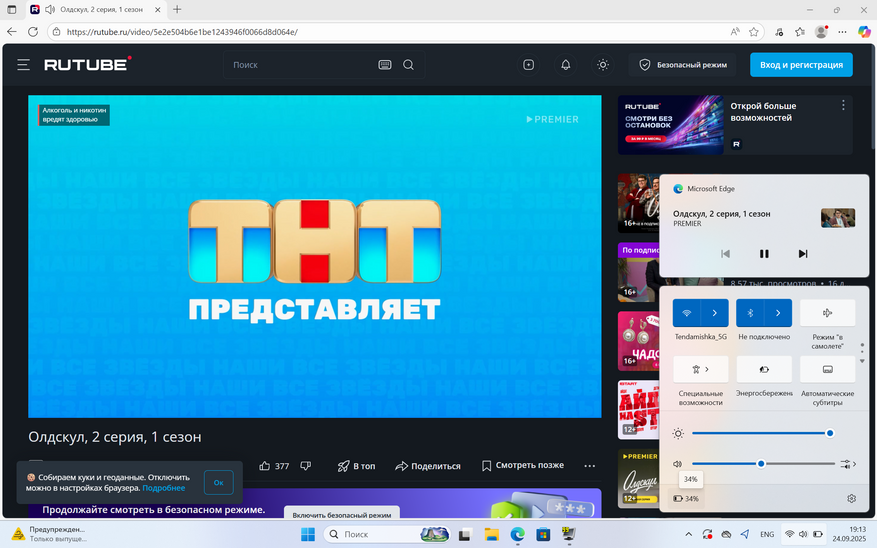Go to previous track in media flyout
The height and width of the screenshot is (548, 877).
pyautogui.click(x=725, y=254)
